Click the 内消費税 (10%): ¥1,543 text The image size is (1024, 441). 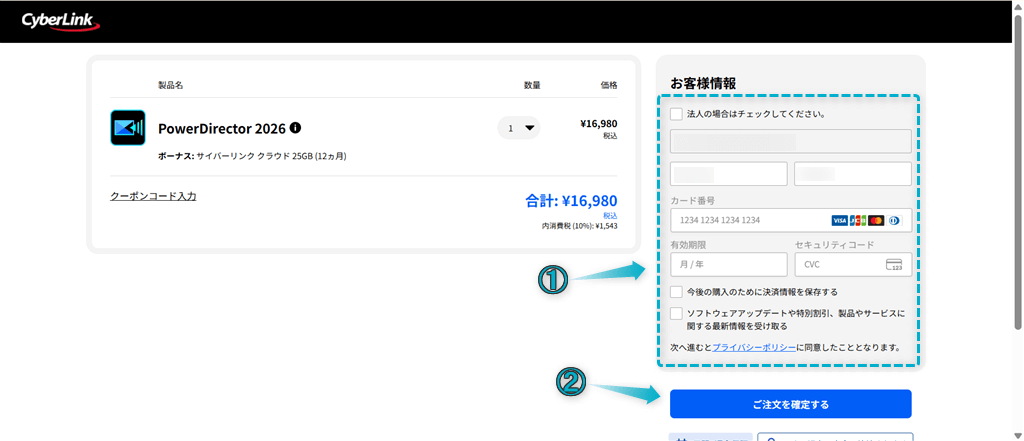pyautogui.click(x=580, y=226)
